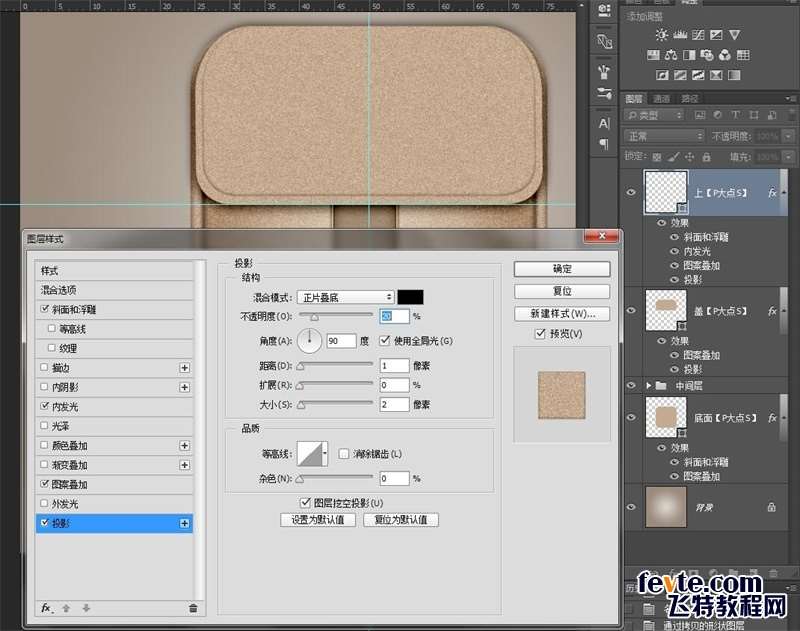Switch to the 通道 channels tab

click(662, 98)
